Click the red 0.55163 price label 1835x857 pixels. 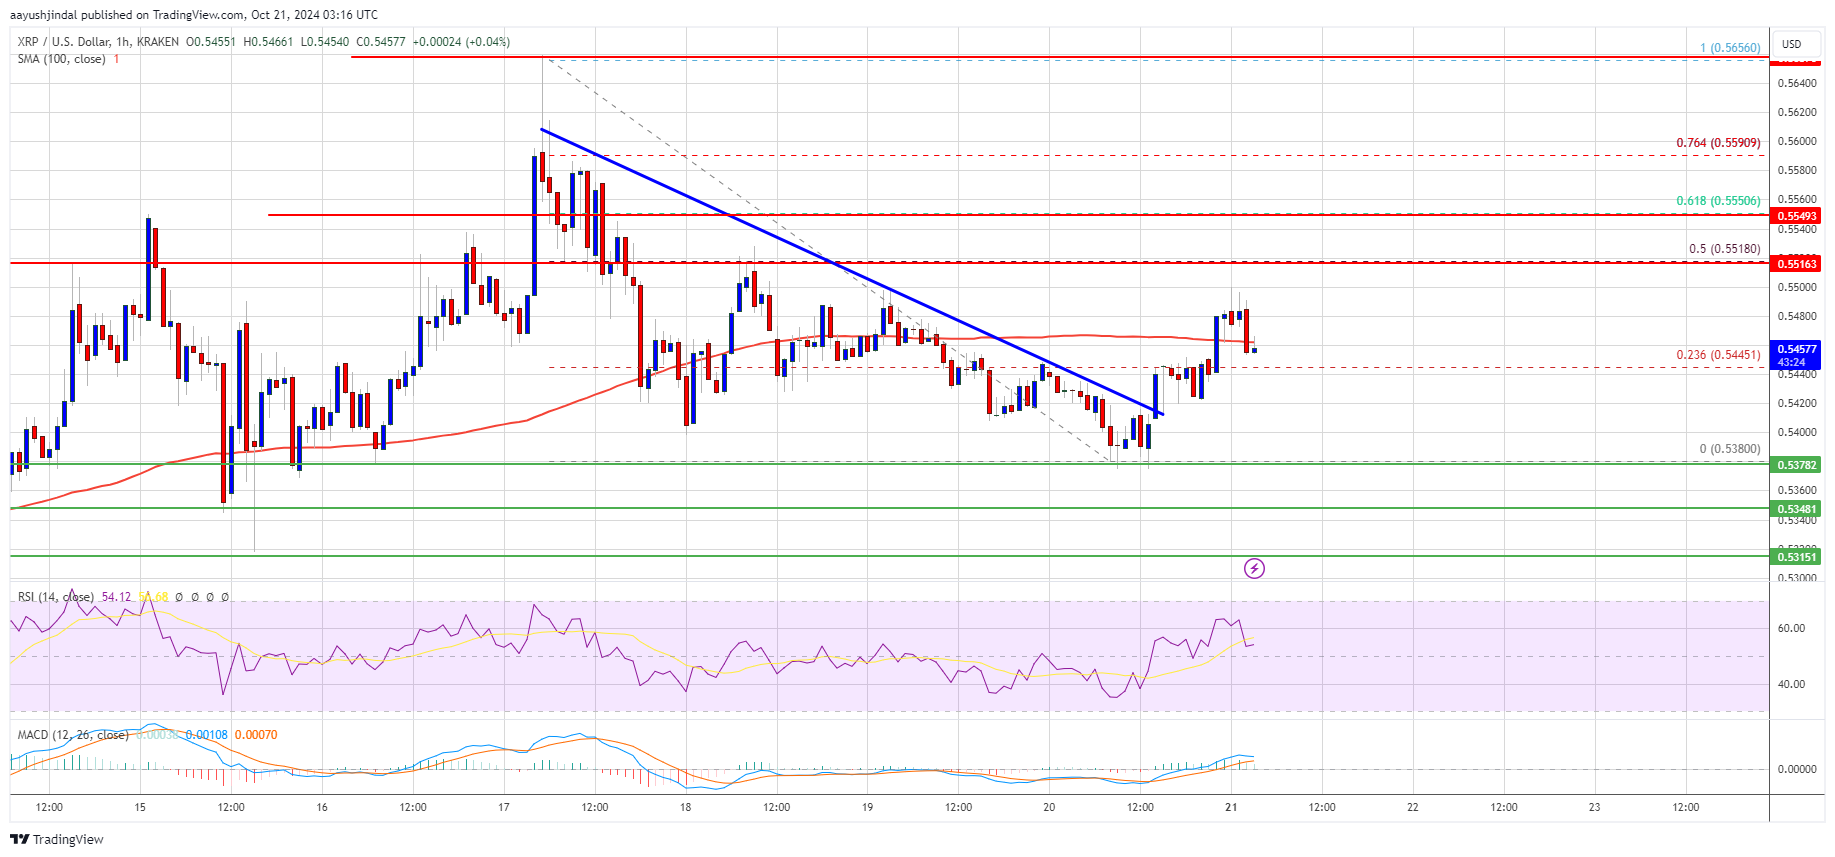pos(1796,264)
